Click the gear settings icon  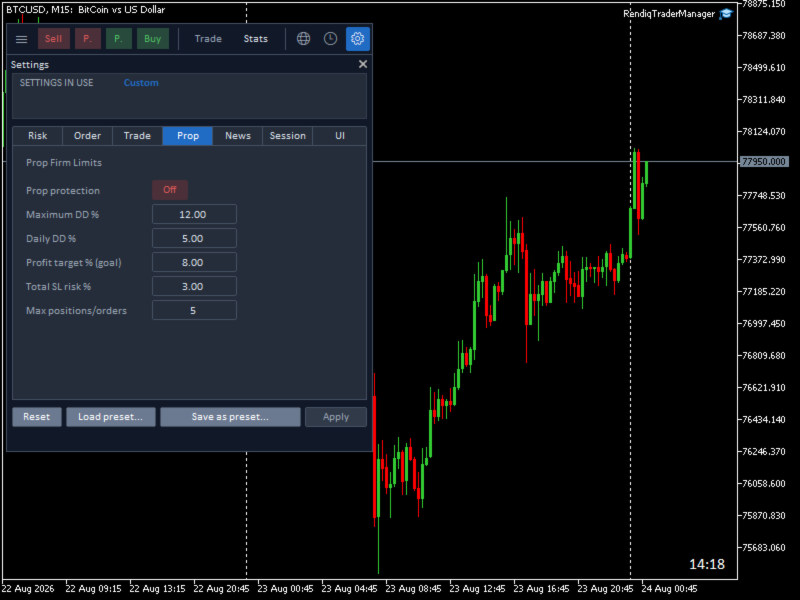pos(358,39)
